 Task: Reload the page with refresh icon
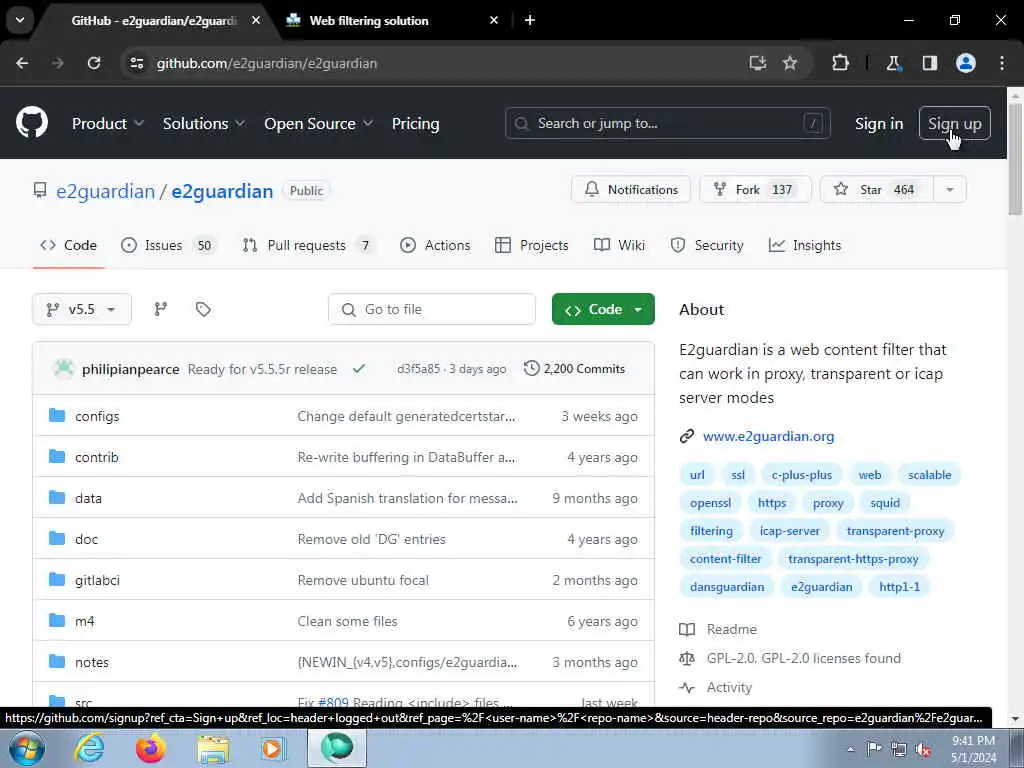coord(94,63)
